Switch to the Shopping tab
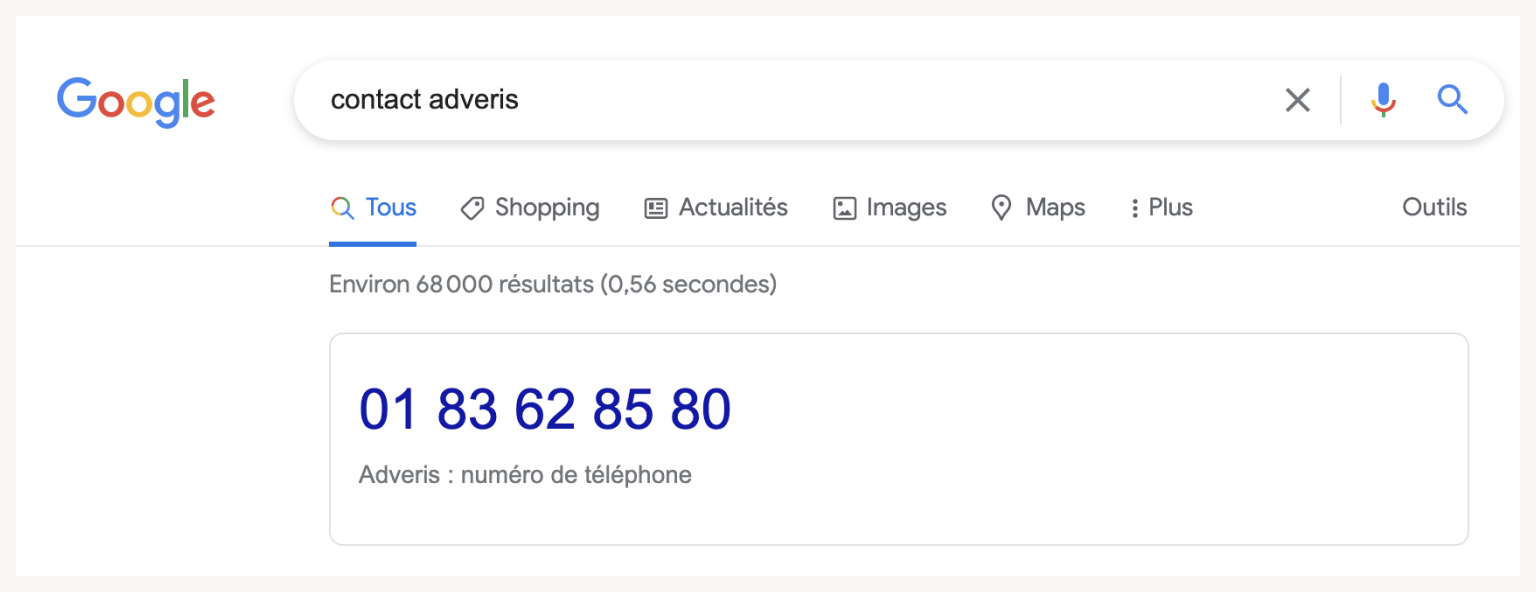Screen dimensions: 1536x592 [547, 207]
